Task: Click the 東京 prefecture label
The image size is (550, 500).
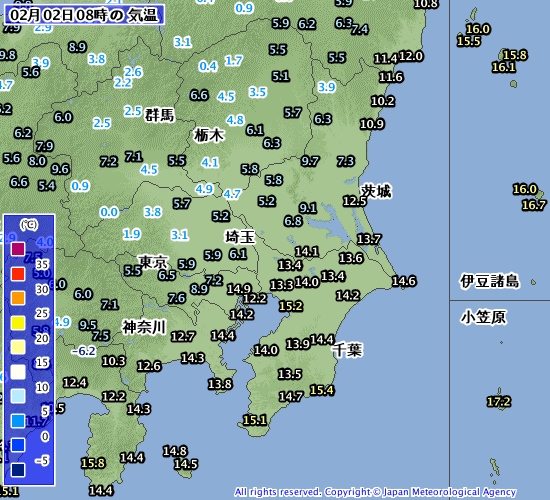Action: 153,261
